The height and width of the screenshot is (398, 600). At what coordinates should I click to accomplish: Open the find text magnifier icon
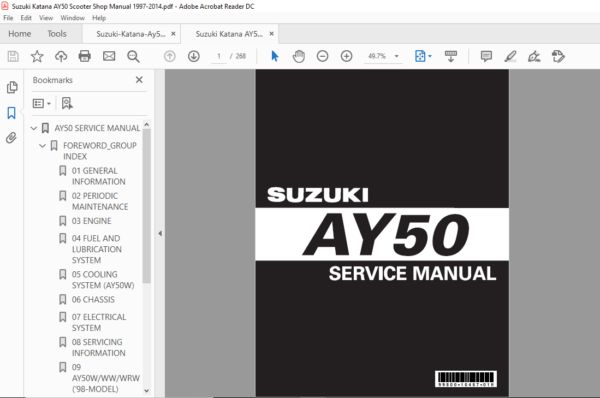pyautogui.click(x=133, y=56)
